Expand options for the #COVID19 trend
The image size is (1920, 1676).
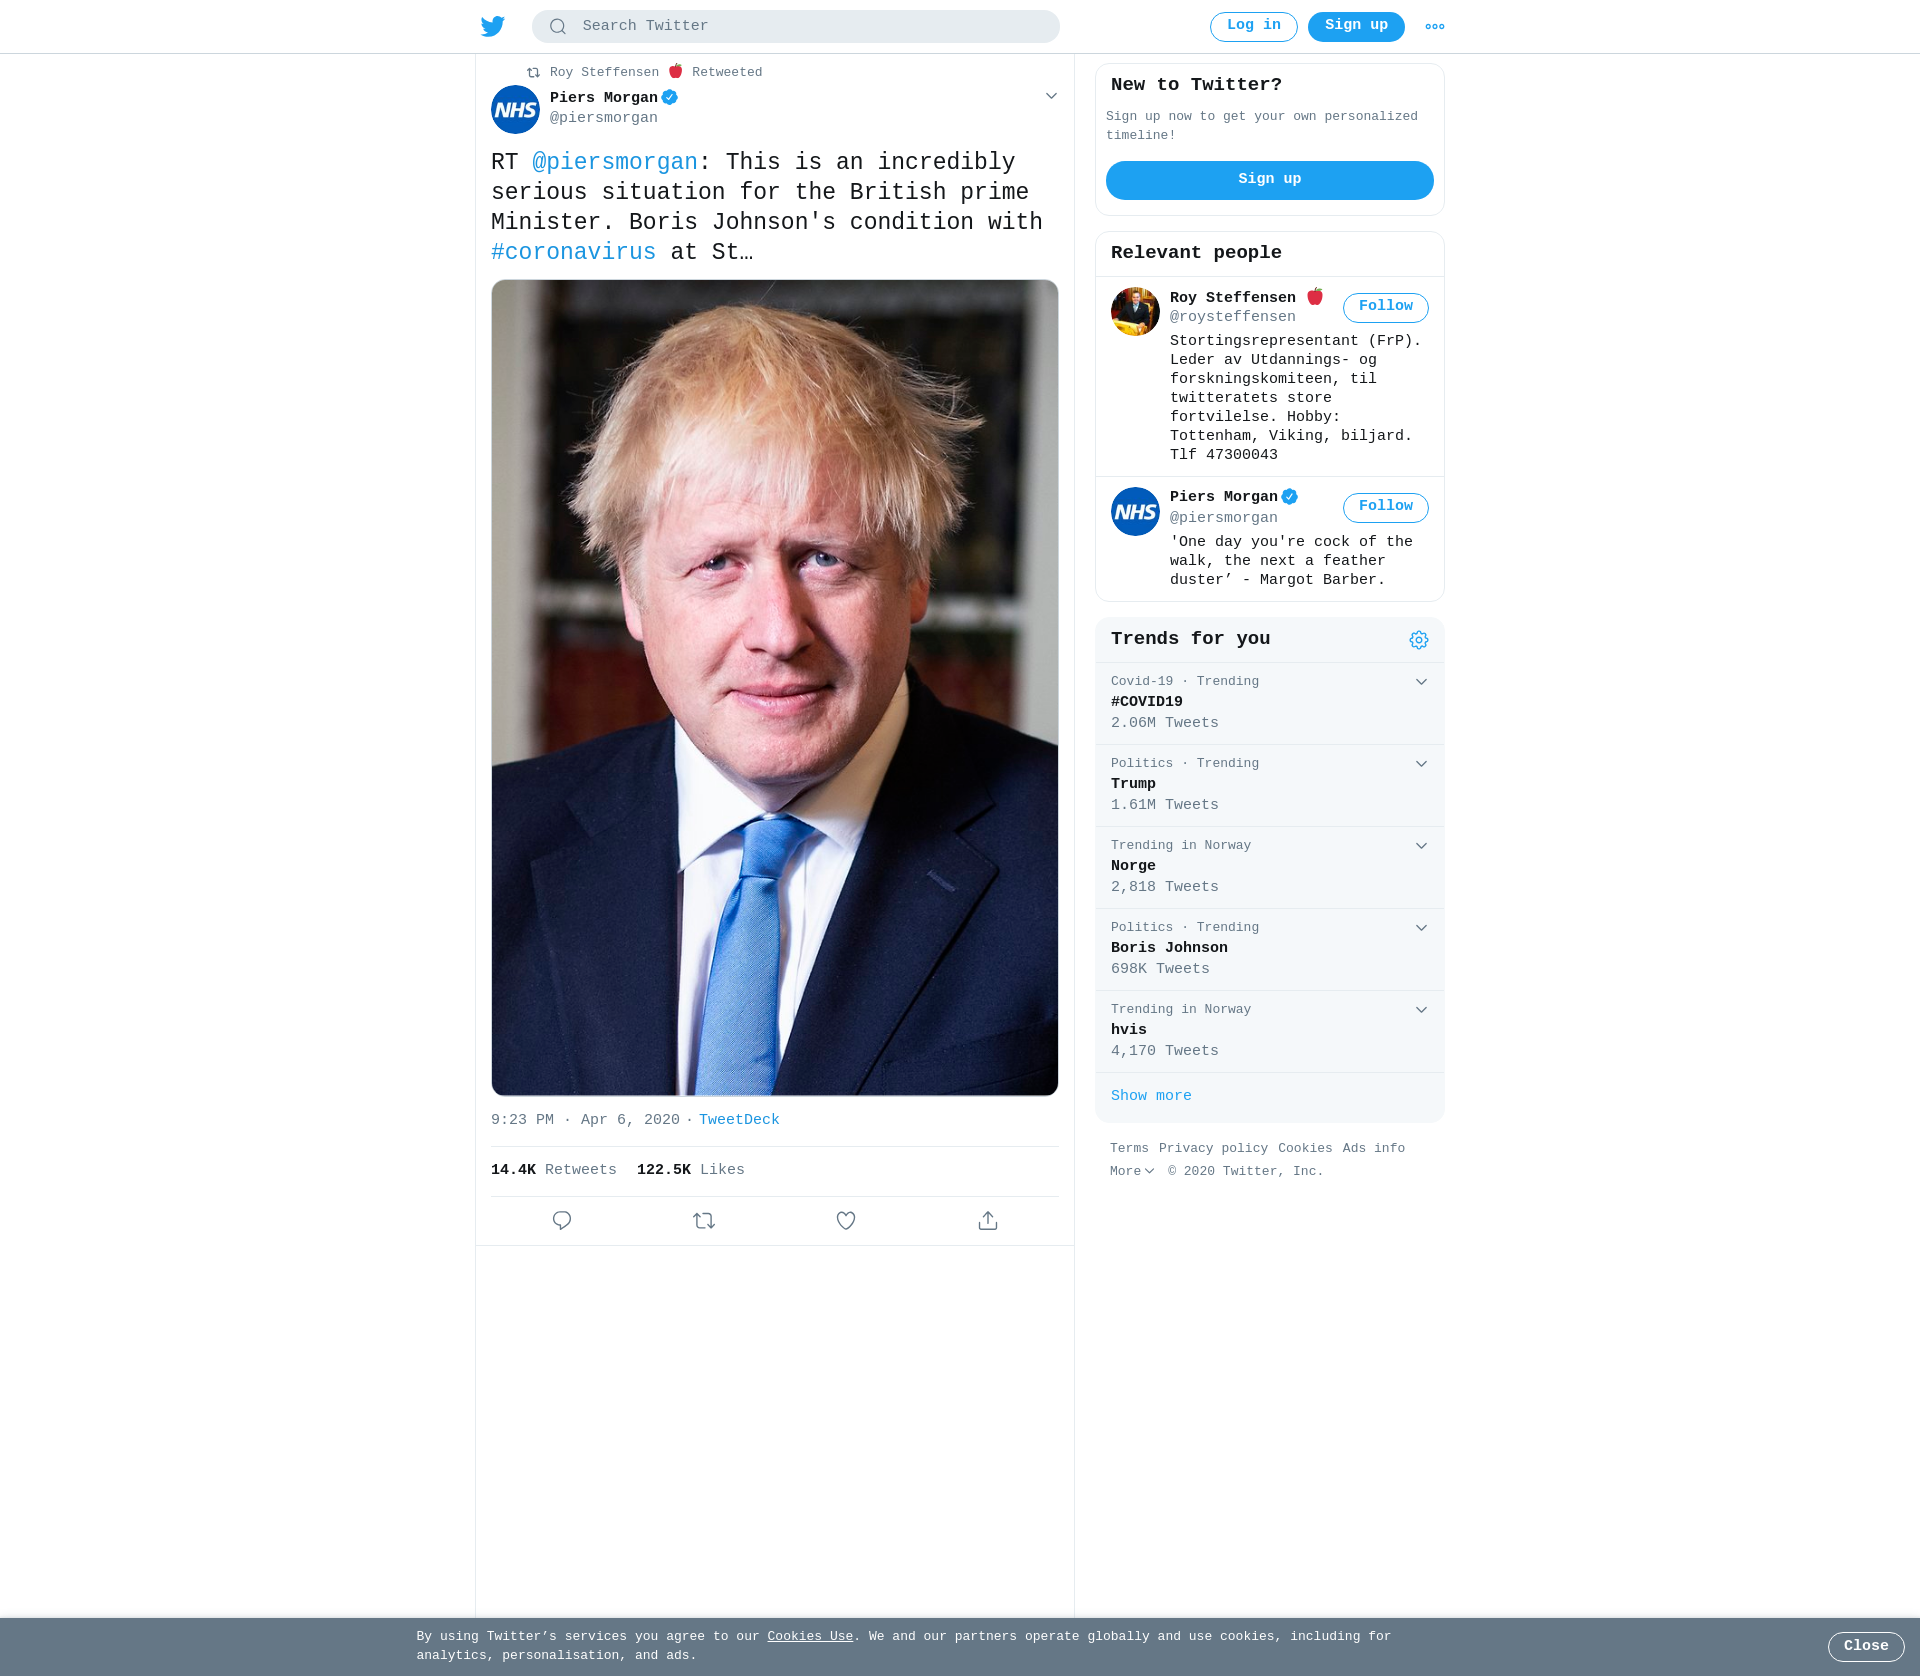tap(1421, 682)
